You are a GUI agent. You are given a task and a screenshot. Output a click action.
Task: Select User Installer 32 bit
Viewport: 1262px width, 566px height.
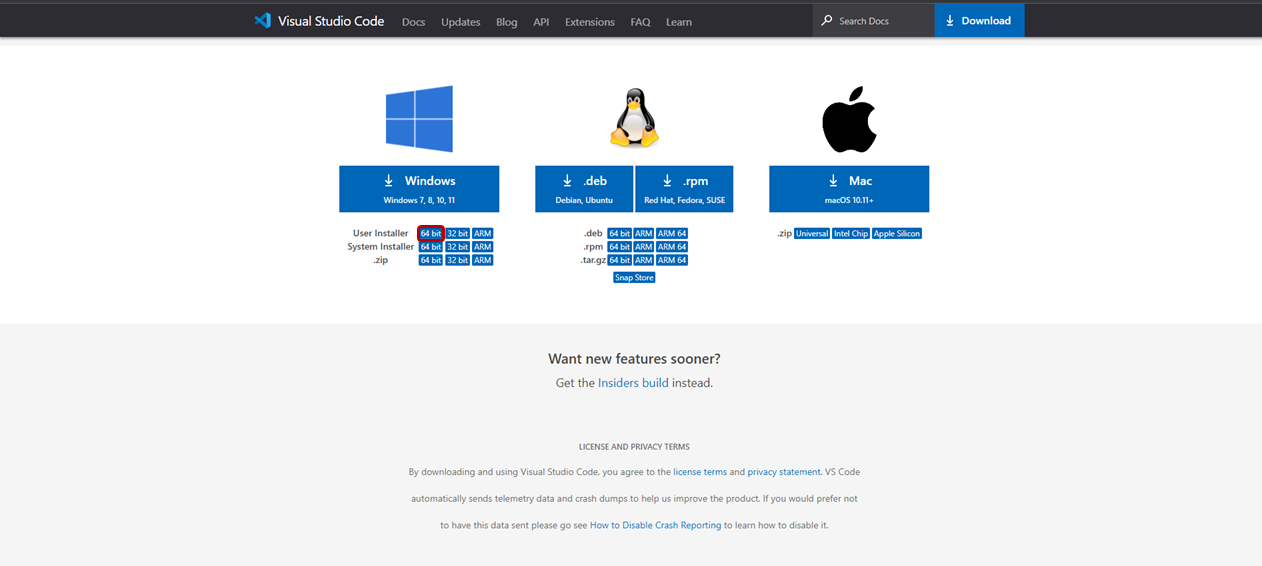pyautogui.click(x=458, y=234)
